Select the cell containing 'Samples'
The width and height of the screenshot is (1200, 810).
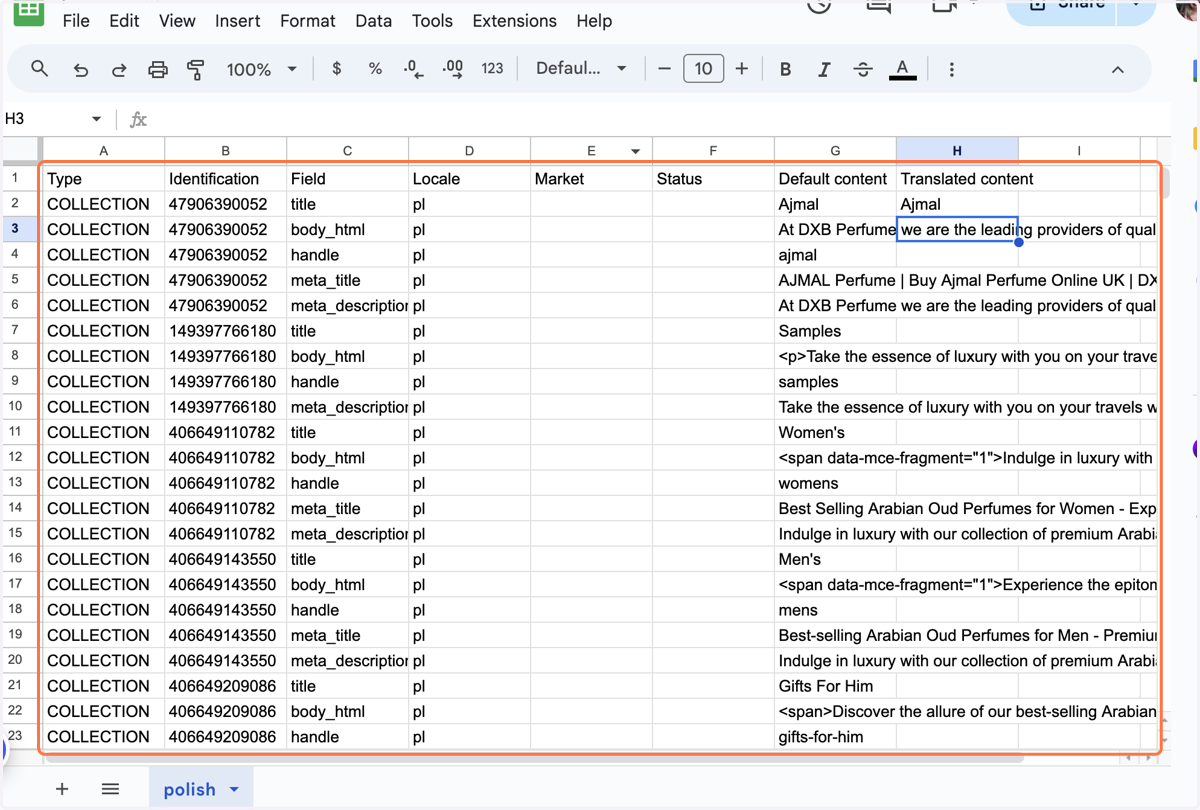coord(835,331)
